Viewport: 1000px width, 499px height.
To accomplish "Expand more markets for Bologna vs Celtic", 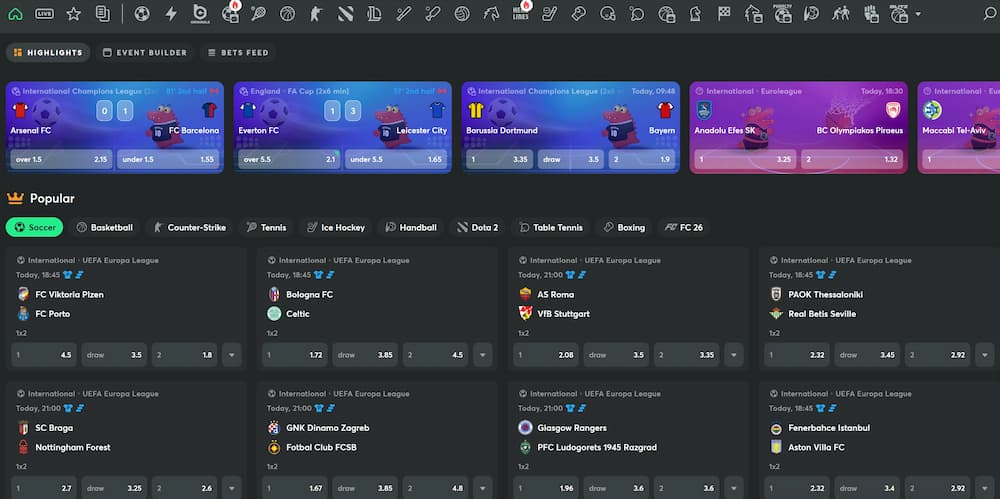I will point(483,355).
